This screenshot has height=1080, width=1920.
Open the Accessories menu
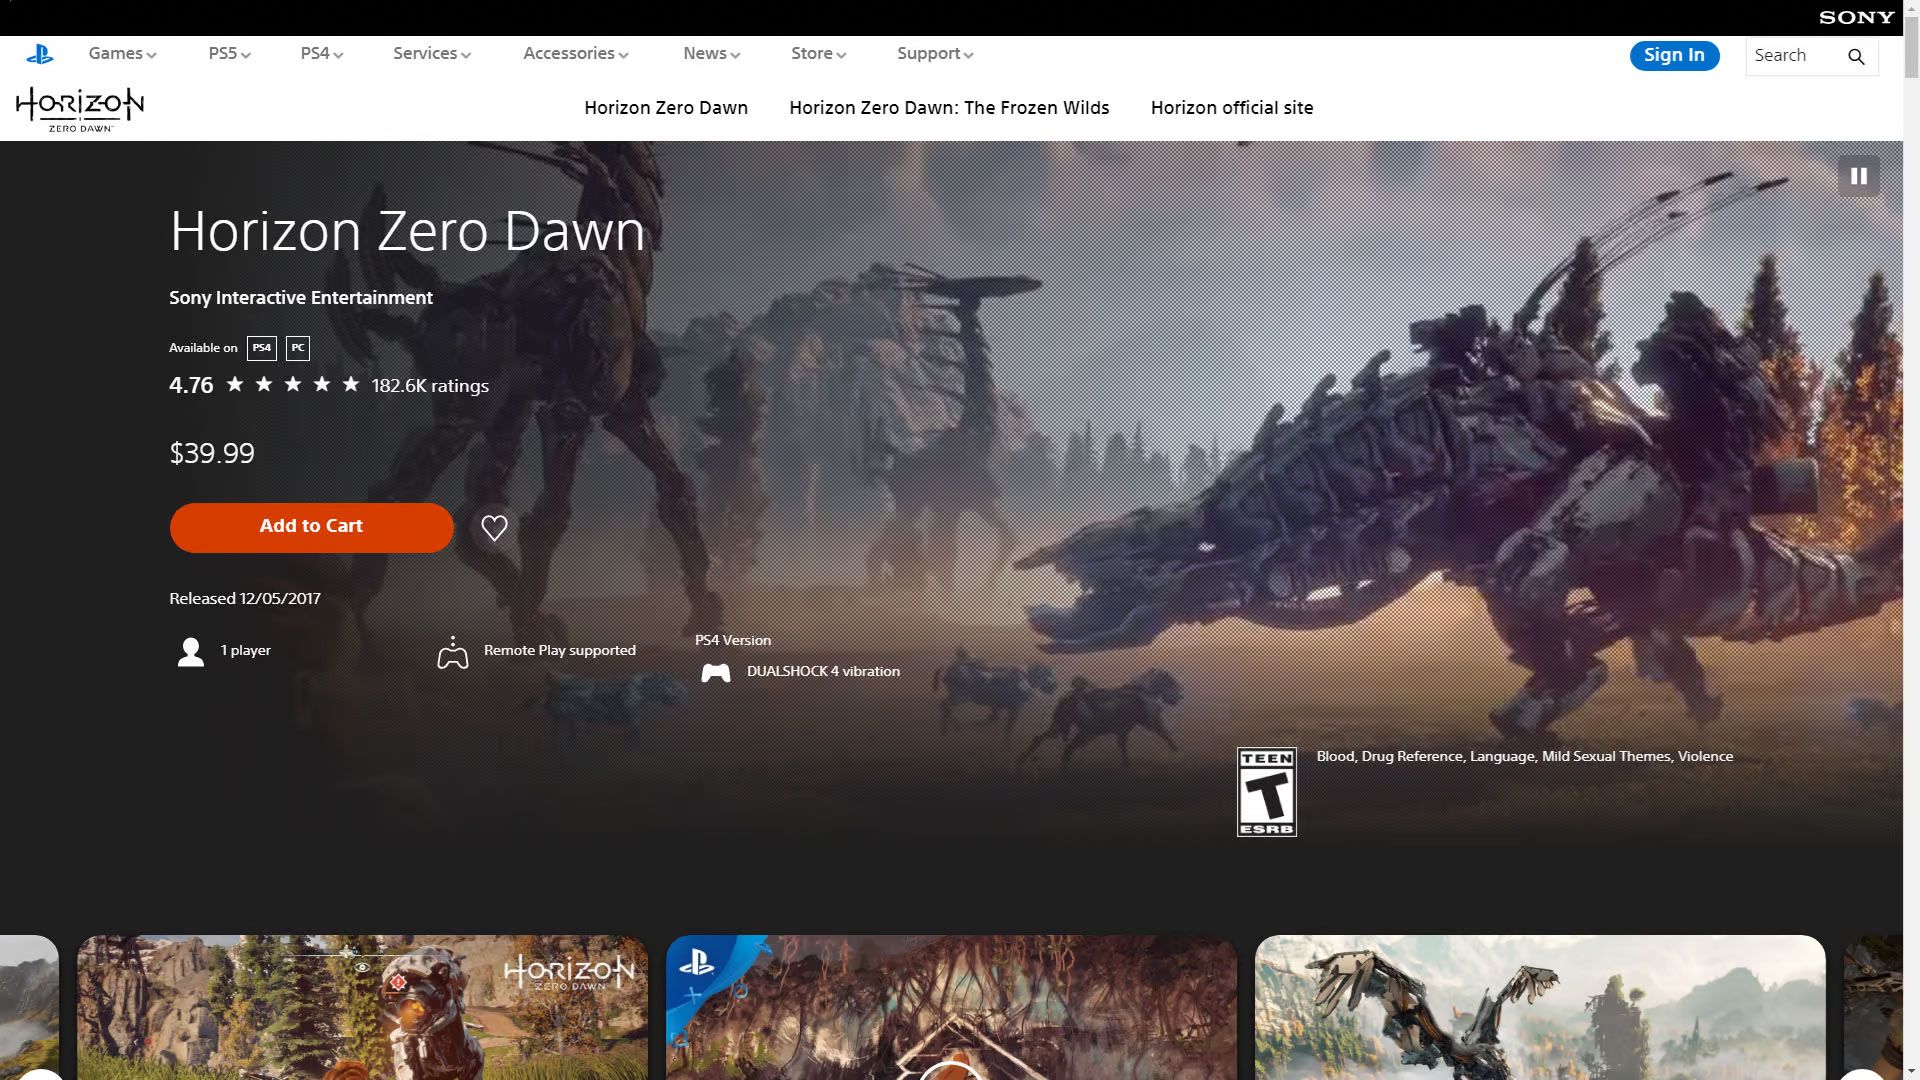coord(575,54)
